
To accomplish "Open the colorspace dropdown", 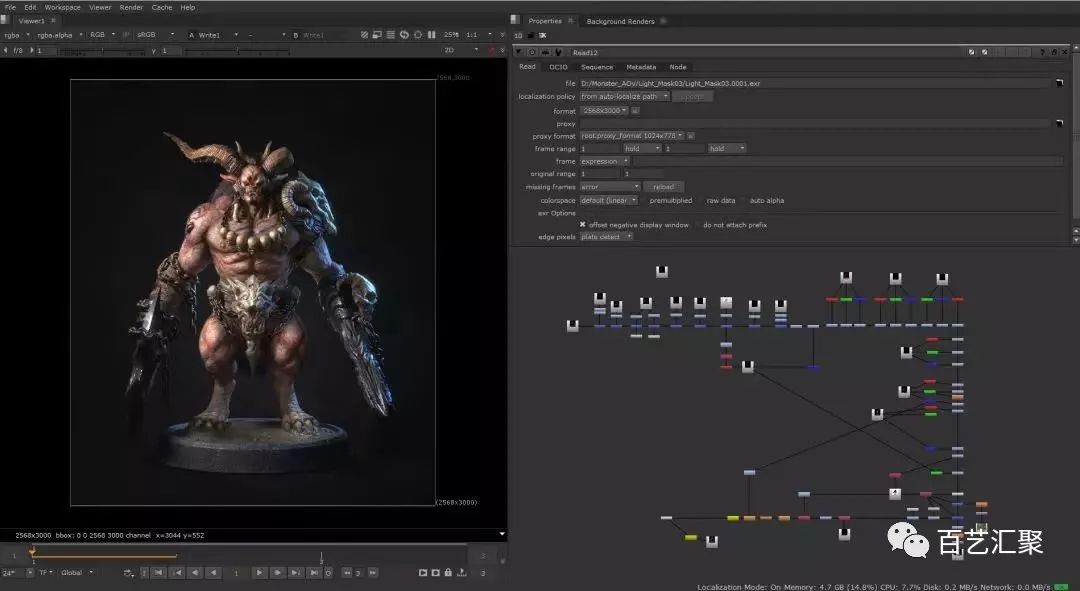I will point(609,200).
